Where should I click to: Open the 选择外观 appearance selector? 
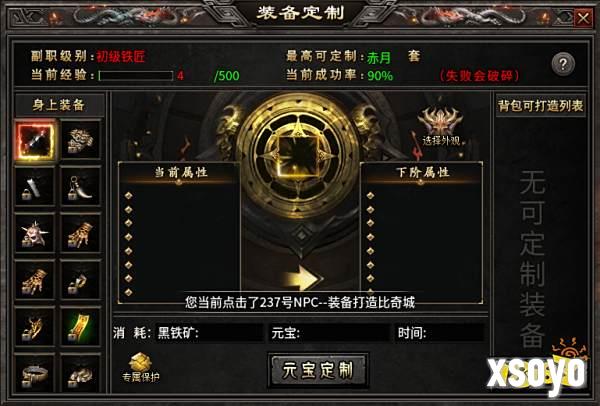[441, 127]
